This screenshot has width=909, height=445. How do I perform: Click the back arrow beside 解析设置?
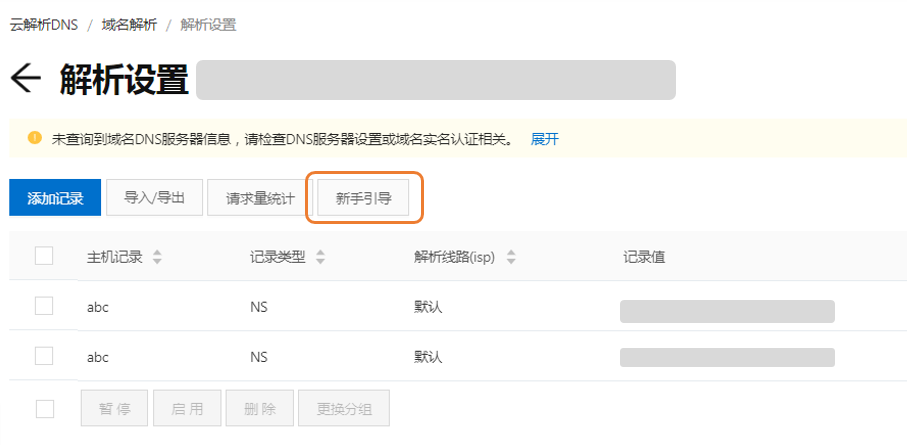coord(26,80)
